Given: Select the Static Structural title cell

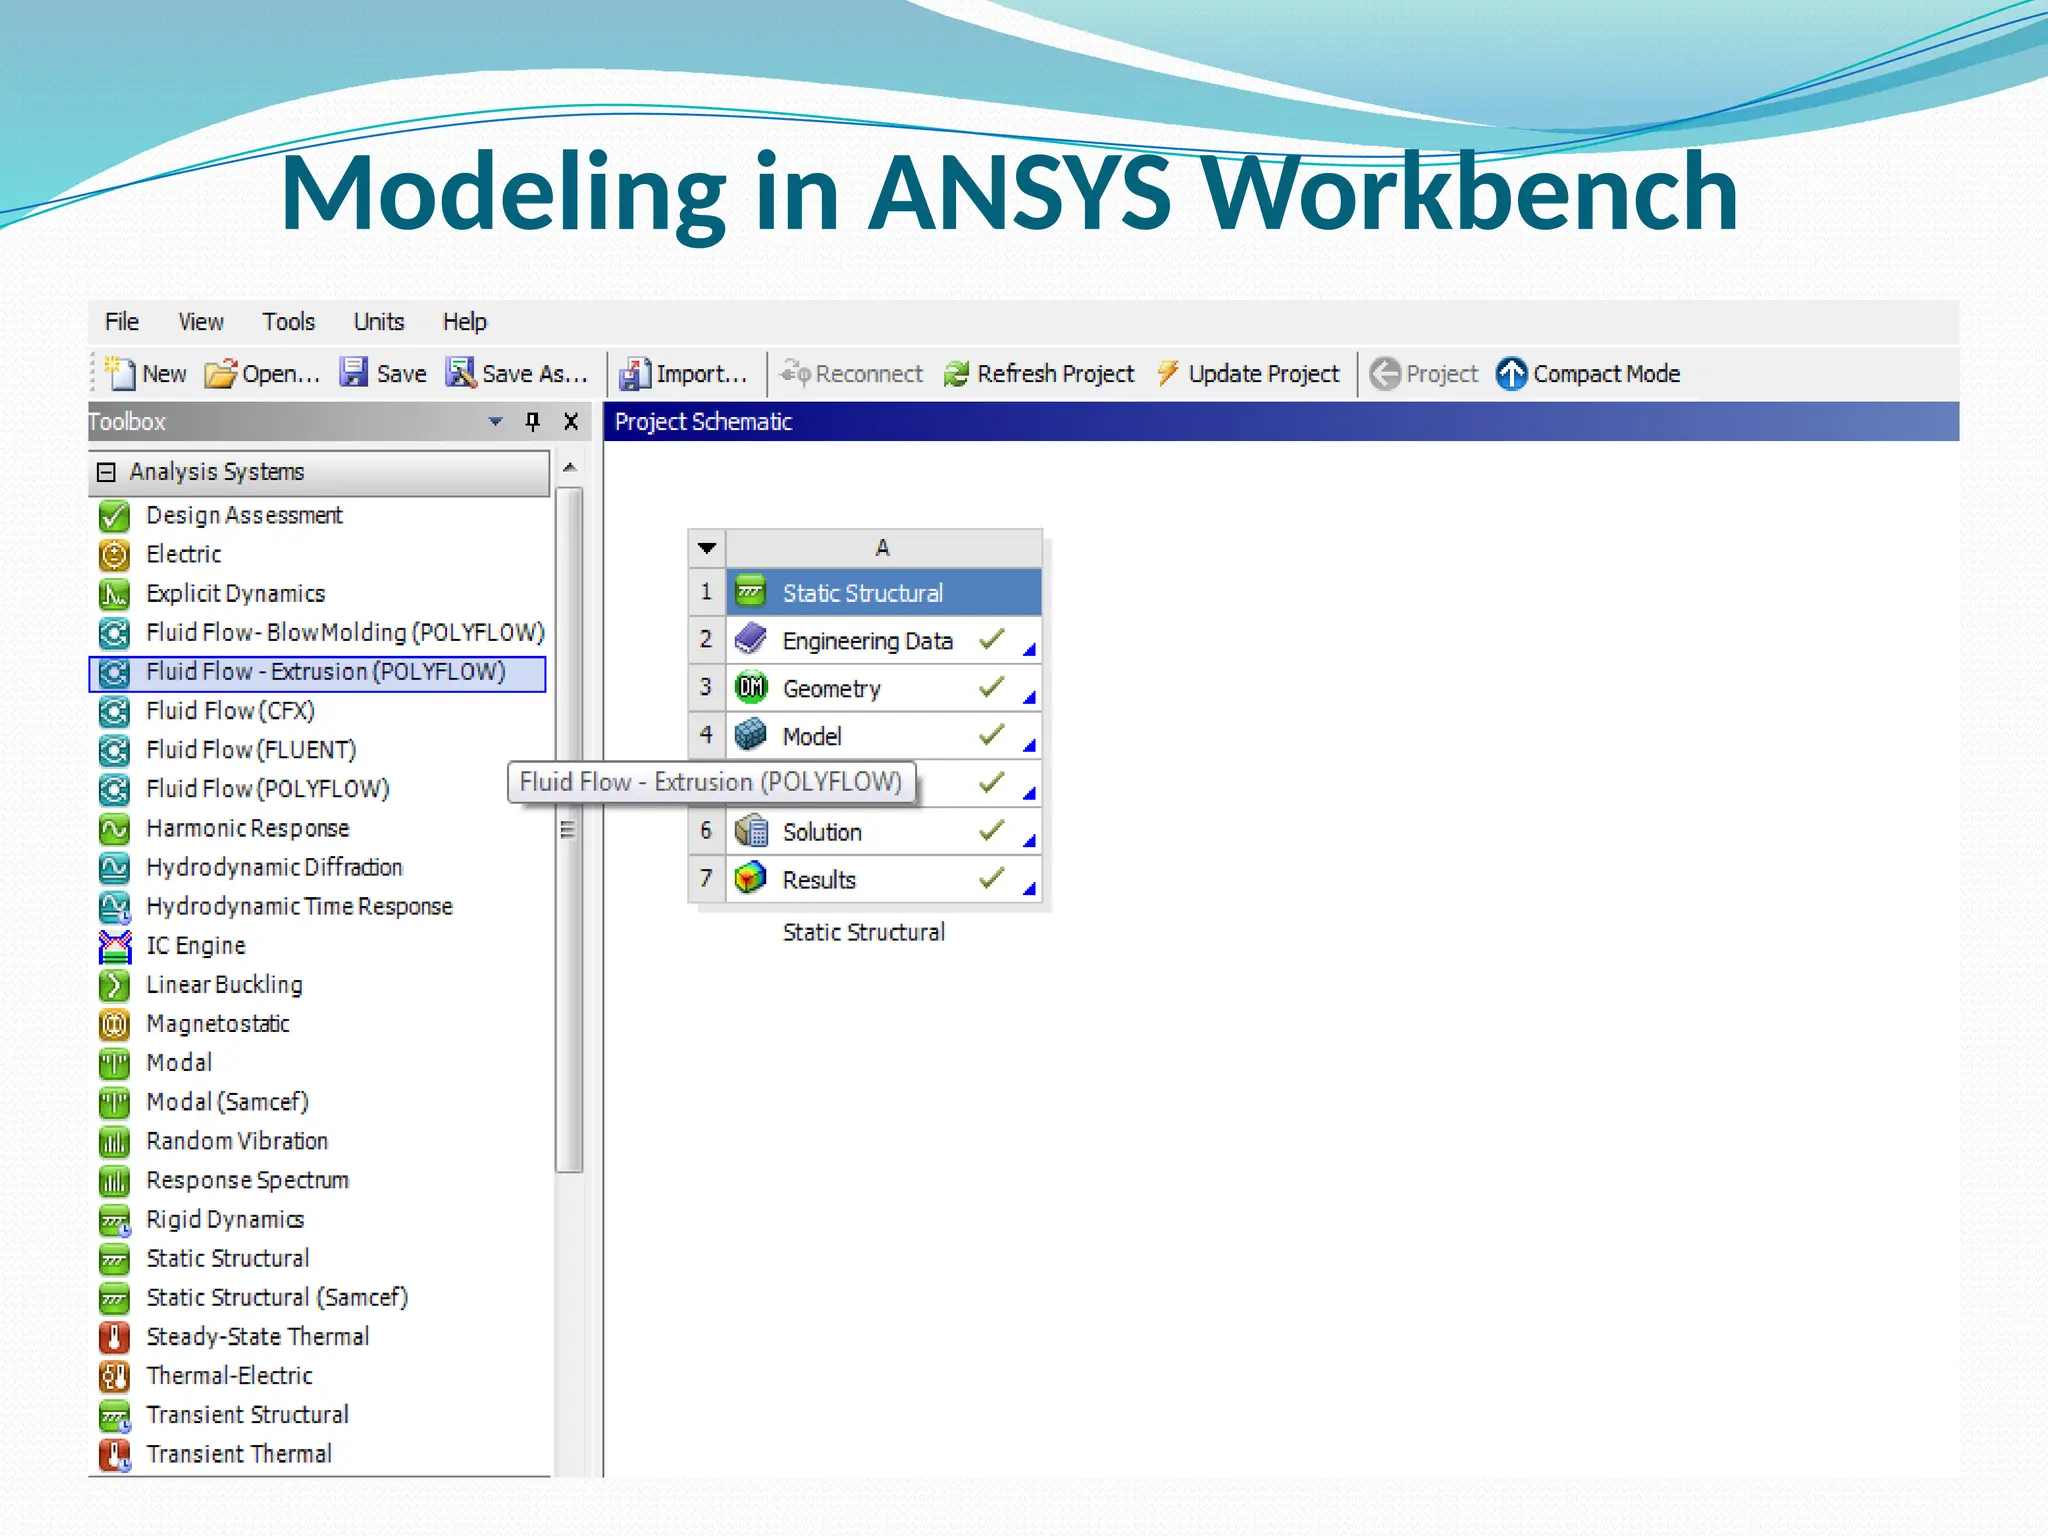Looking at the screenshot, I should pos(884,592).
